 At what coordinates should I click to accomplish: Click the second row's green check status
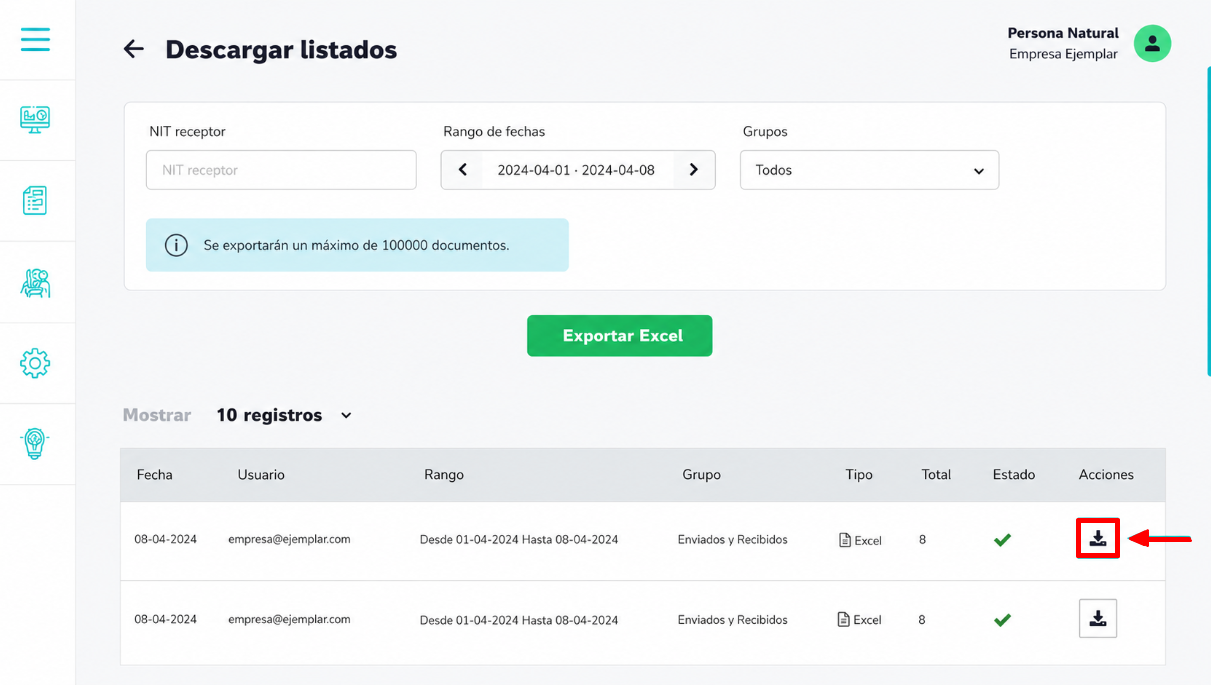pyautogui.click(x=1002, y=620)
